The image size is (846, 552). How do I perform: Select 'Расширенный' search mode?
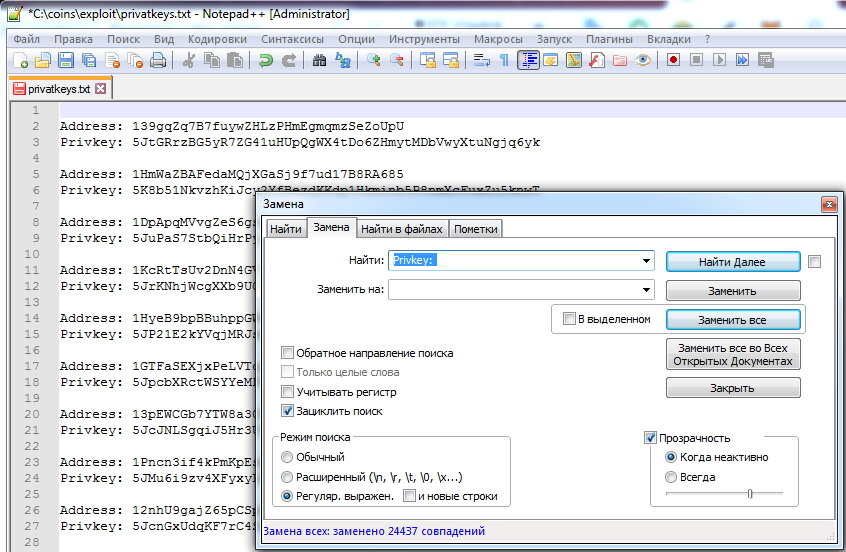coord(287,477)
